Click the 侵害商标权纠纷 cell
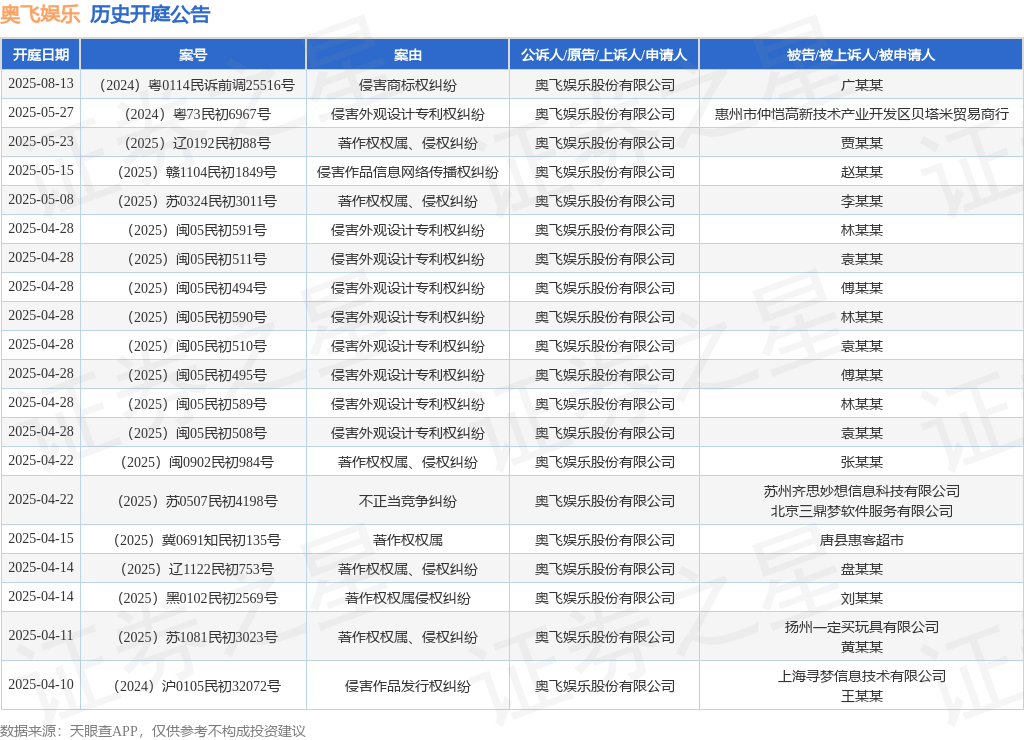 408,85
